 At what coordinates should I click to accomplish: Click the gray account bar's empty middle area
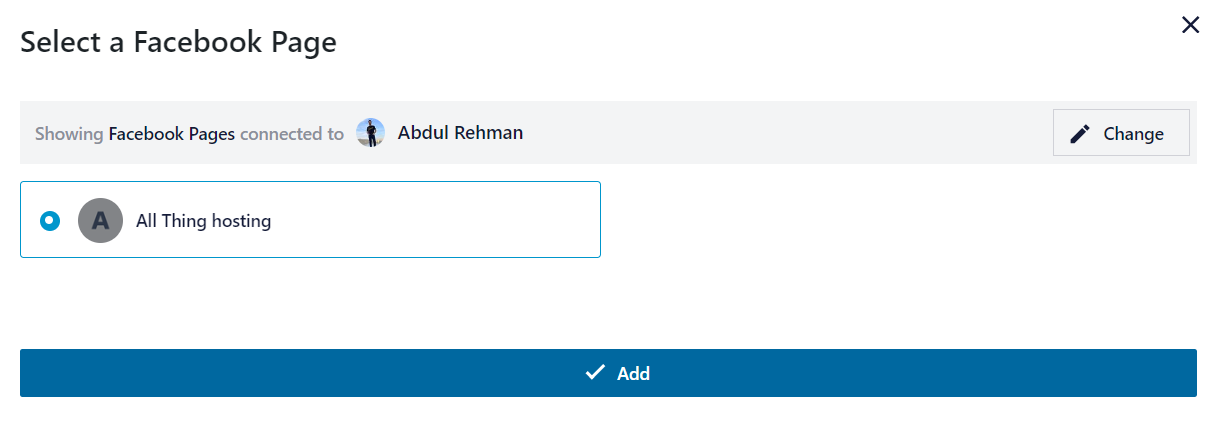click(x=780, y=133)
